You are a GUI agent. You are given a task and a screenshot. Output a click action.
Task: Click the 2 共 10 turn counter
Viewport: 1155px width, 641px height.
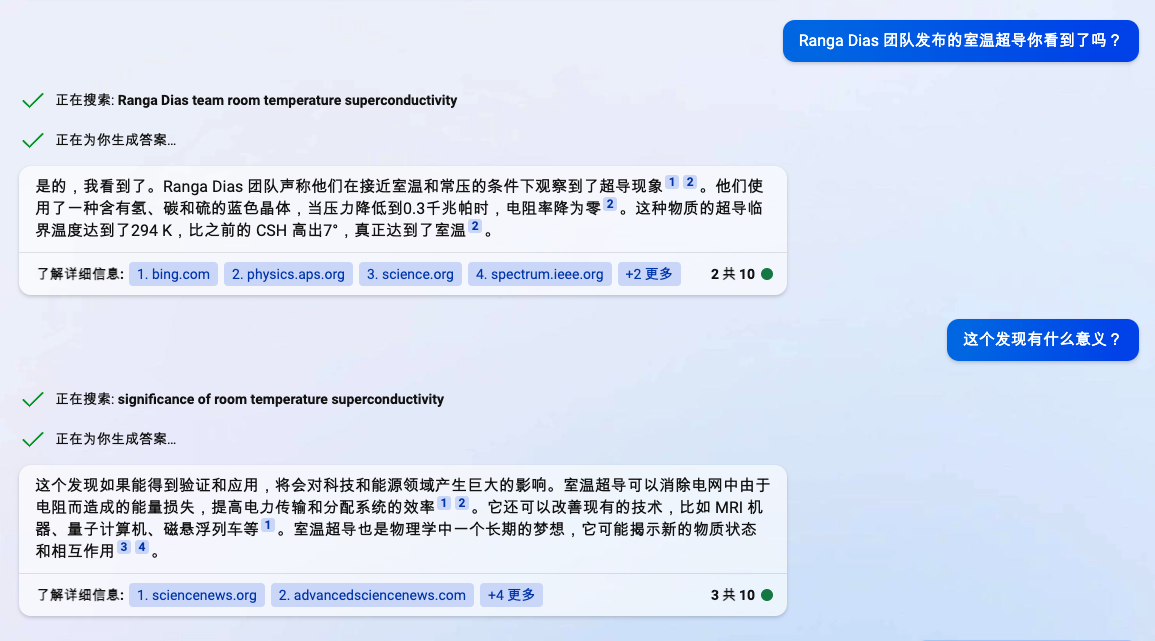732,274
